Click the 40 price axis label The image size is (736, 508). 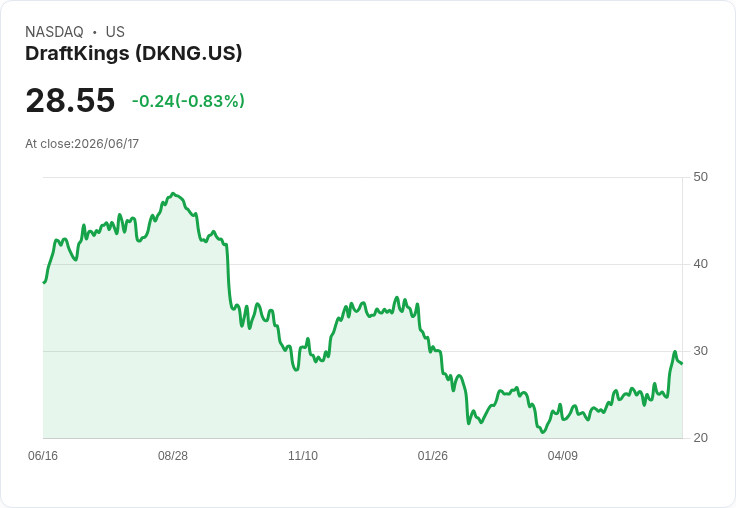[x=700, y=264]
